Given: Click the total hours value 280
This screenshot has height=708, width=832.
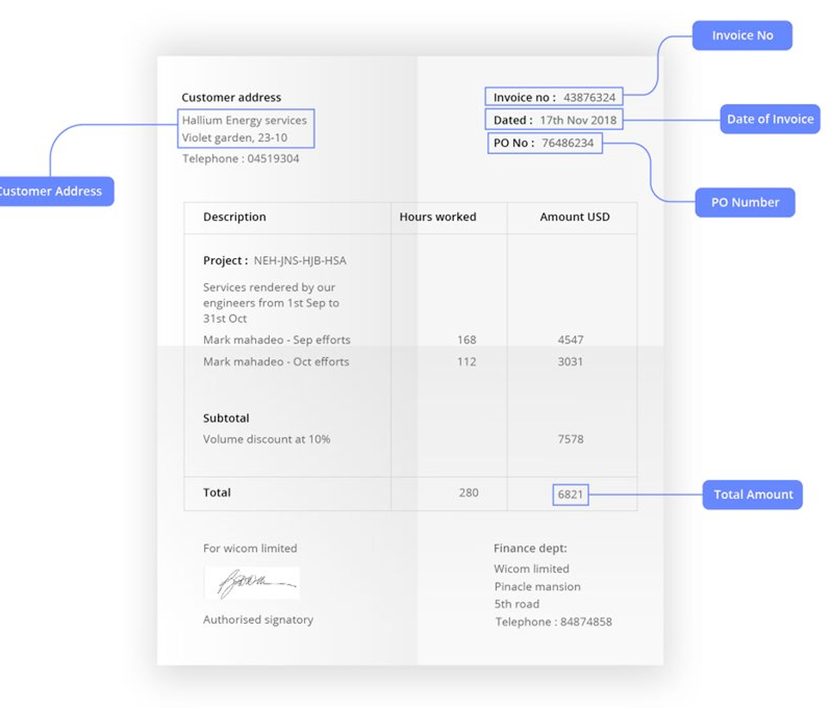Looking at the screenshot, I should [x=467, y=493].
